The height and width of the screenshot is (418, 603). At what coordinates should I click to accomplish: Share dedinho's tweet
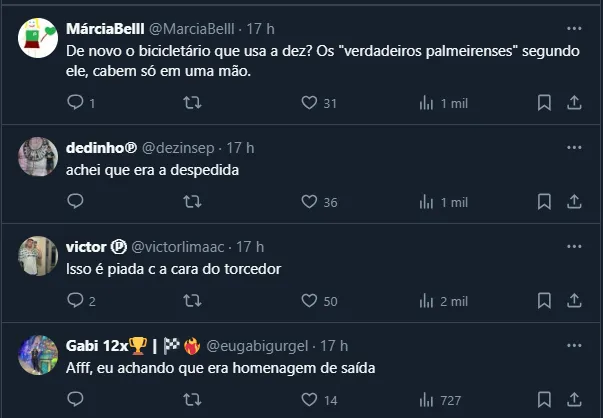tap(575, 201)
